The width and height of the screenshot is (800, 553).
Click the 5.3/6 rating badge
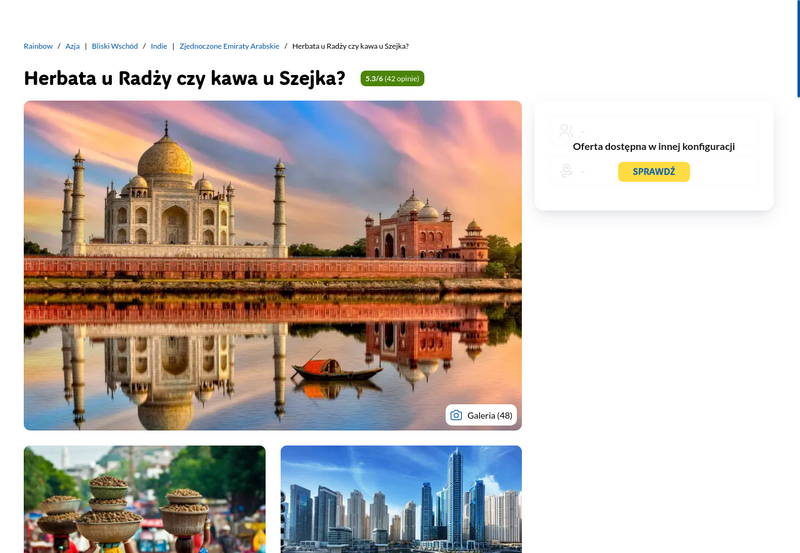(392, 79)
